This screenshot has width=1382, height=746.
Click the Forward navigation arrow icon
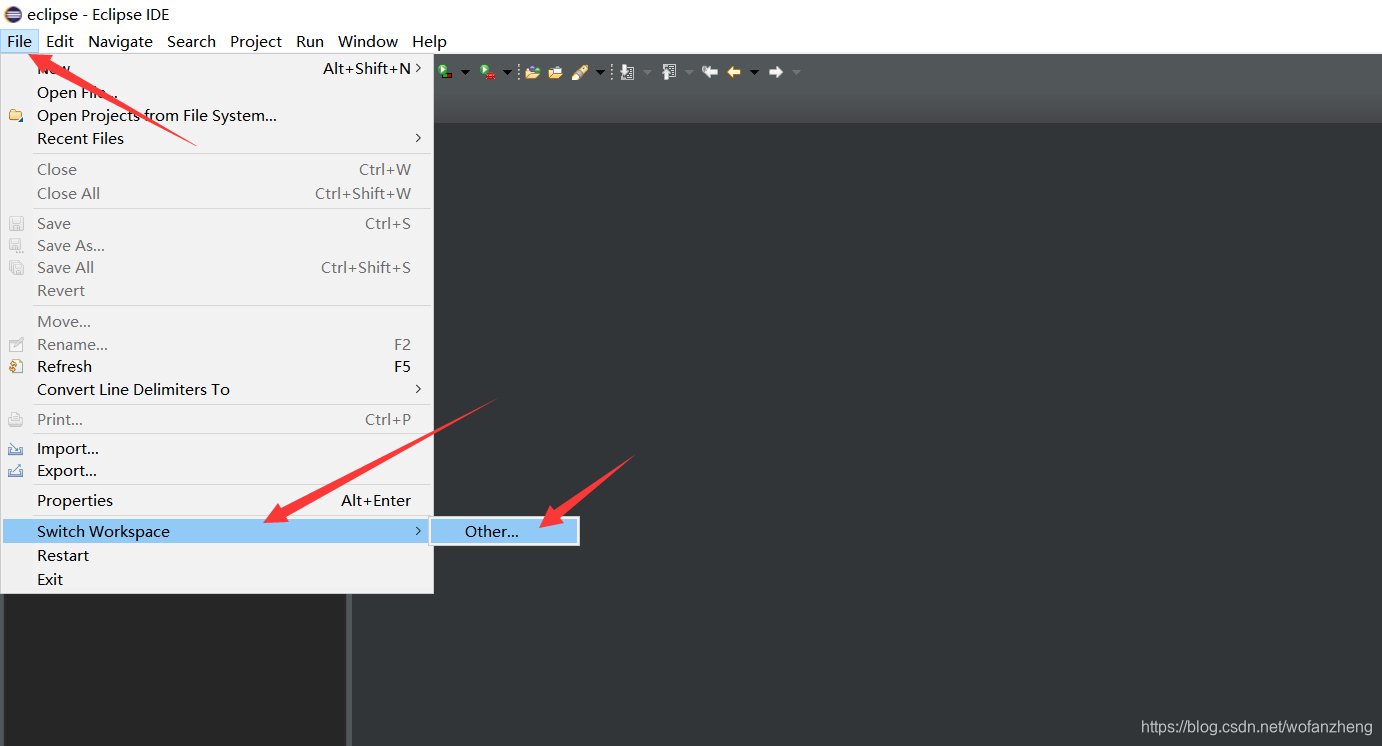tap(776, 72)
